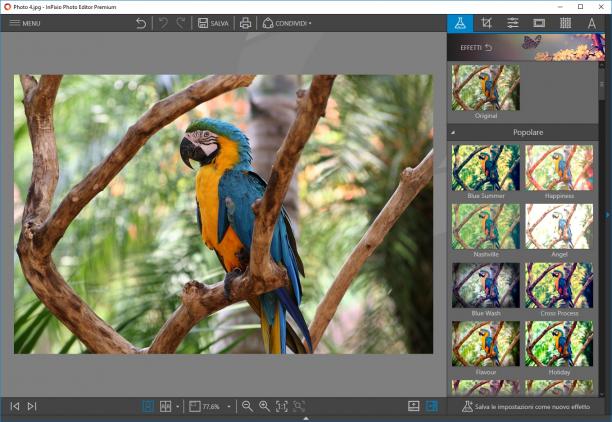Go to next photo
Viewport: 612px width, 422px height.
click(32, 406)
